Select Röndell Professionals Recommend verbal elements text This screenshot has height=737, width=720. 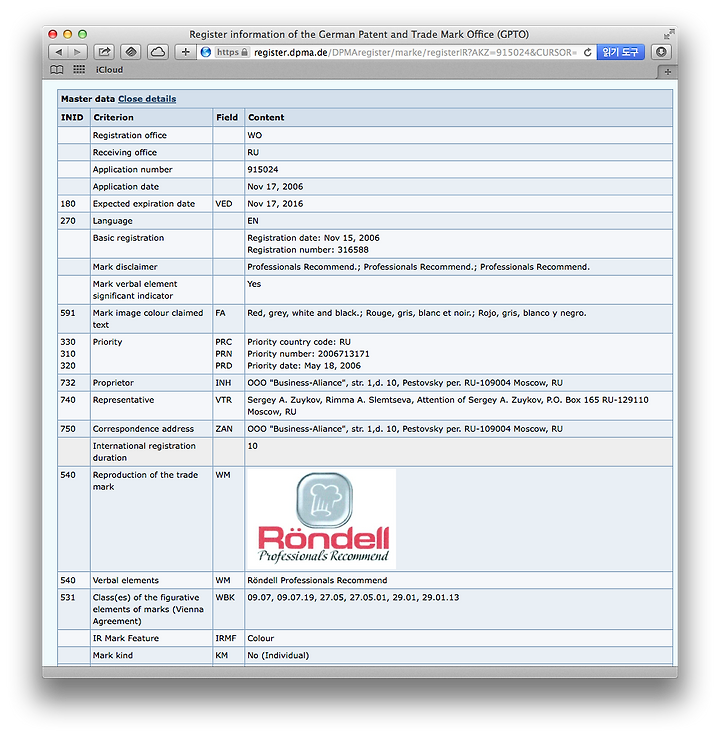coord(317,580)
